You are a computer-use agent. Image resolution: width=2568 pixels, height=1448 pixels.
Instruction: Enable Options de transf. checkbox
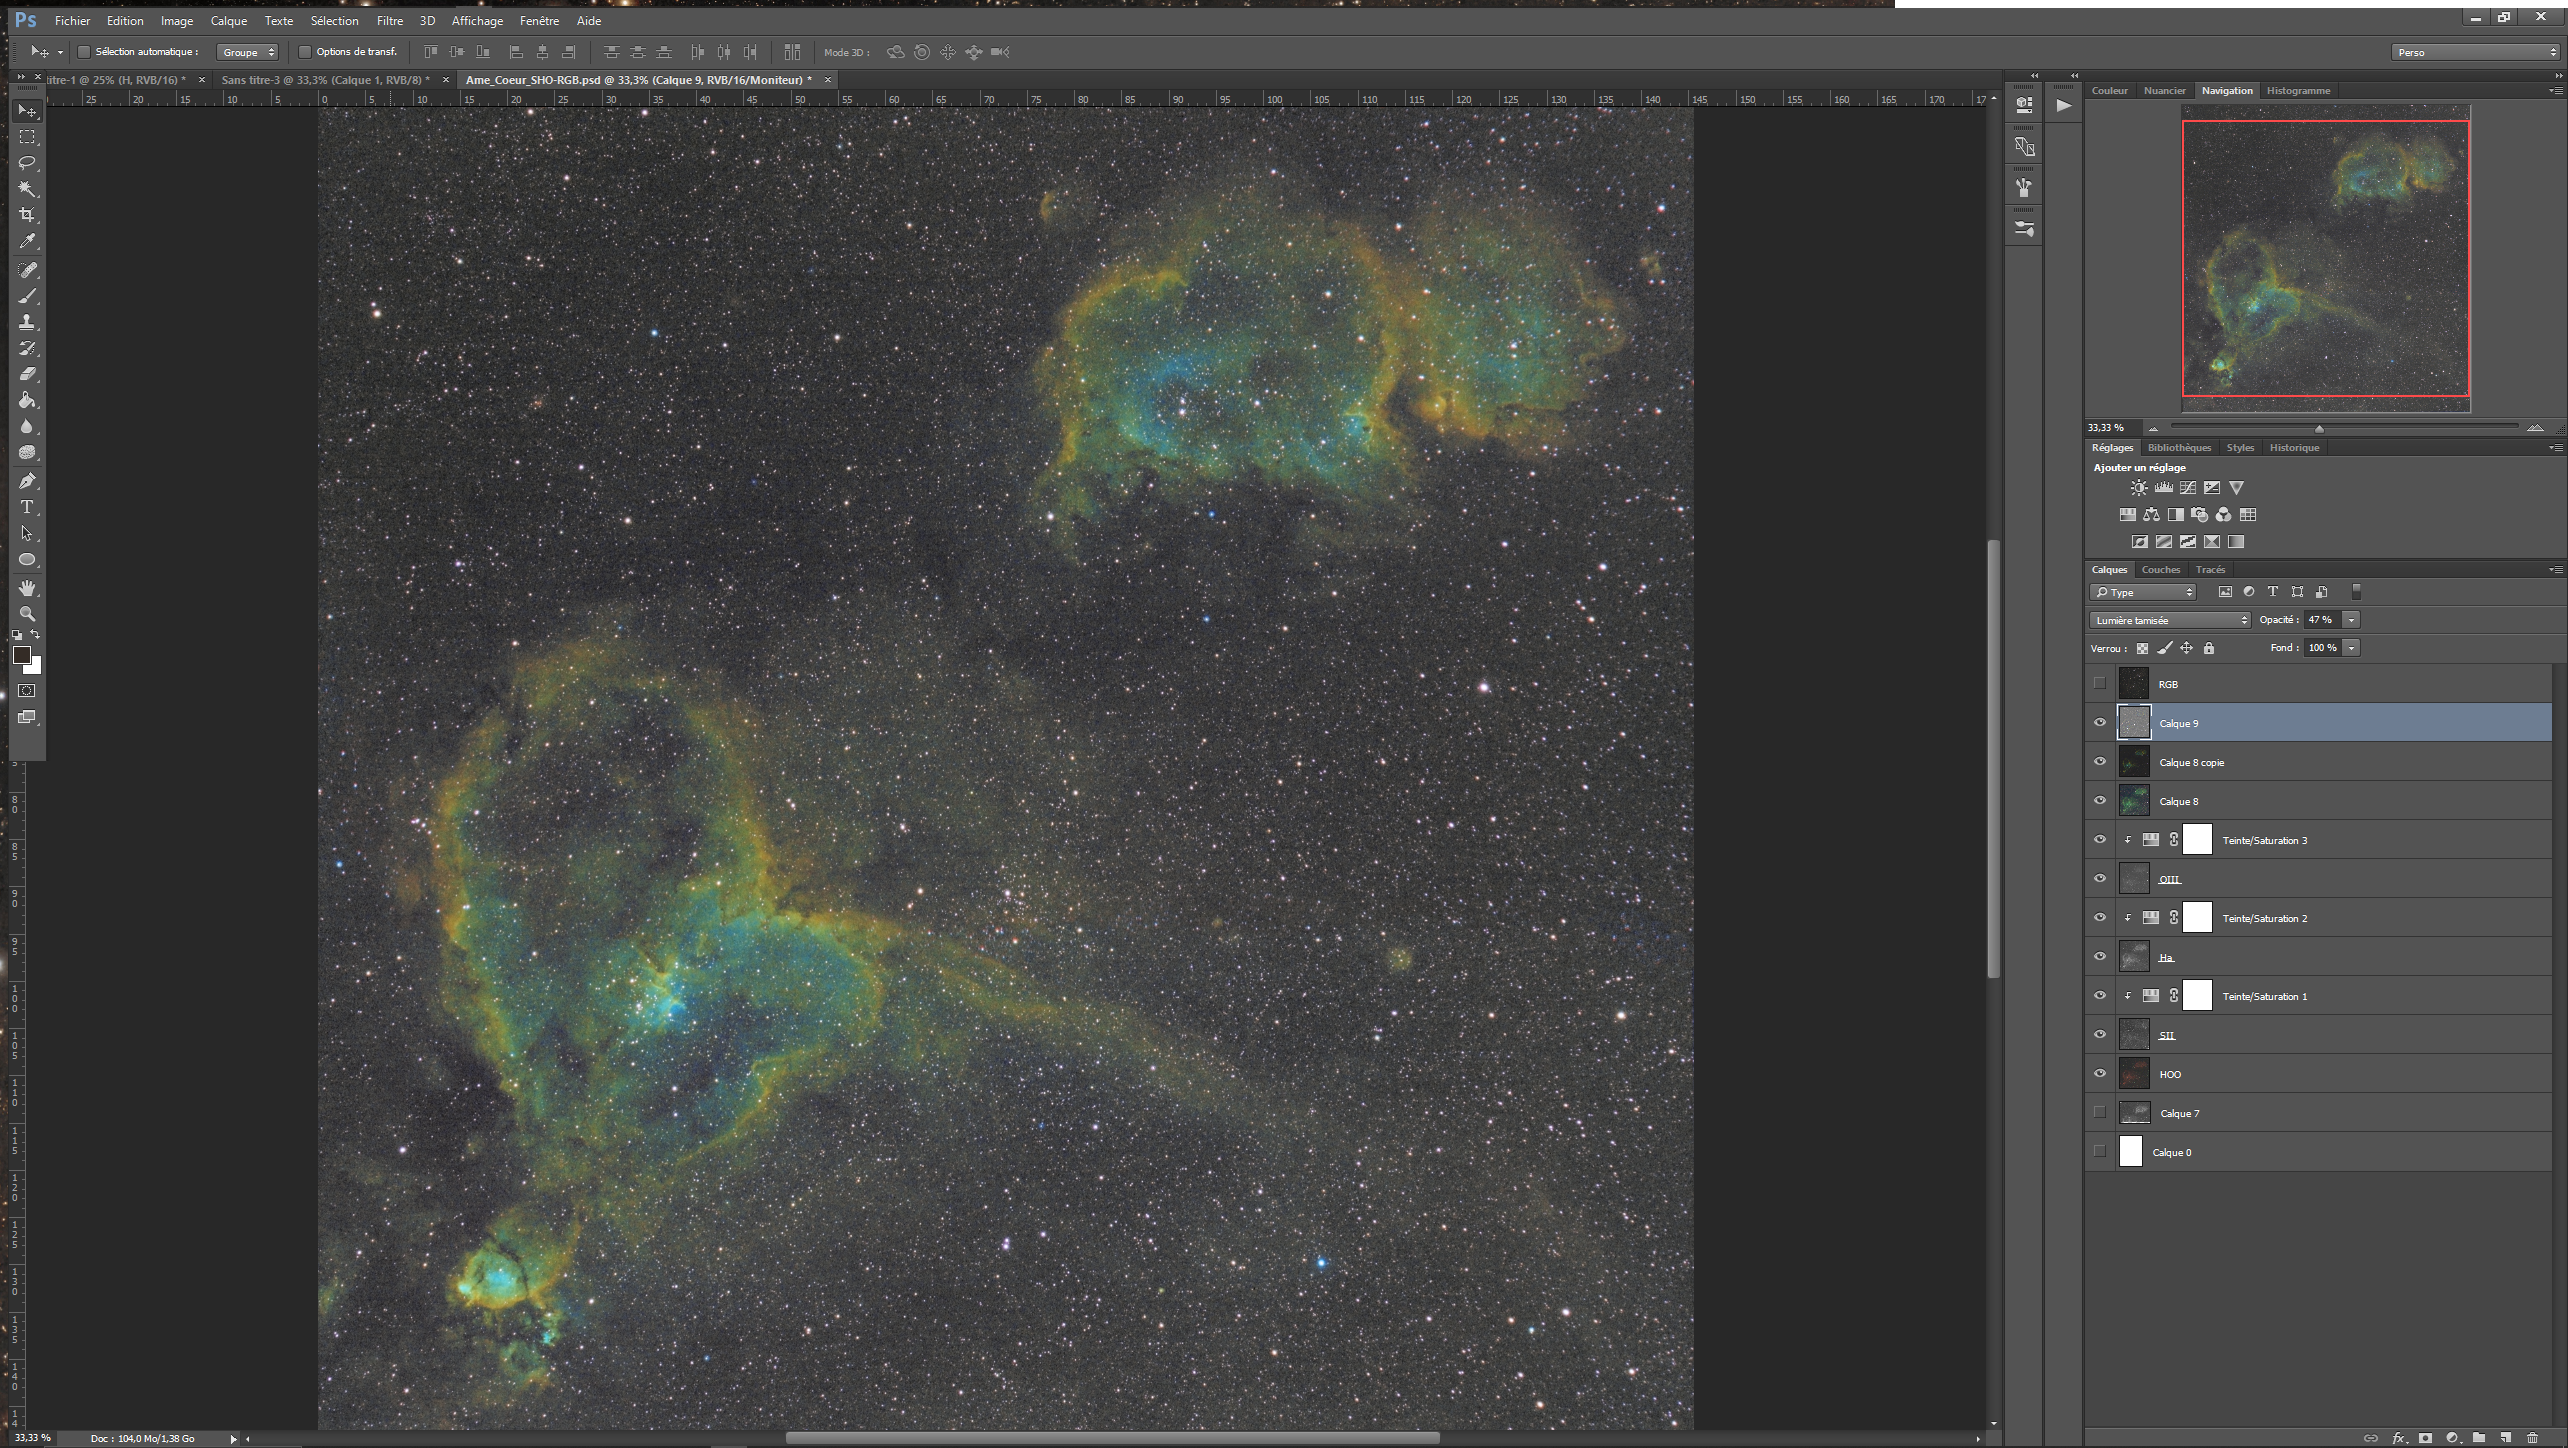point(305,52)
